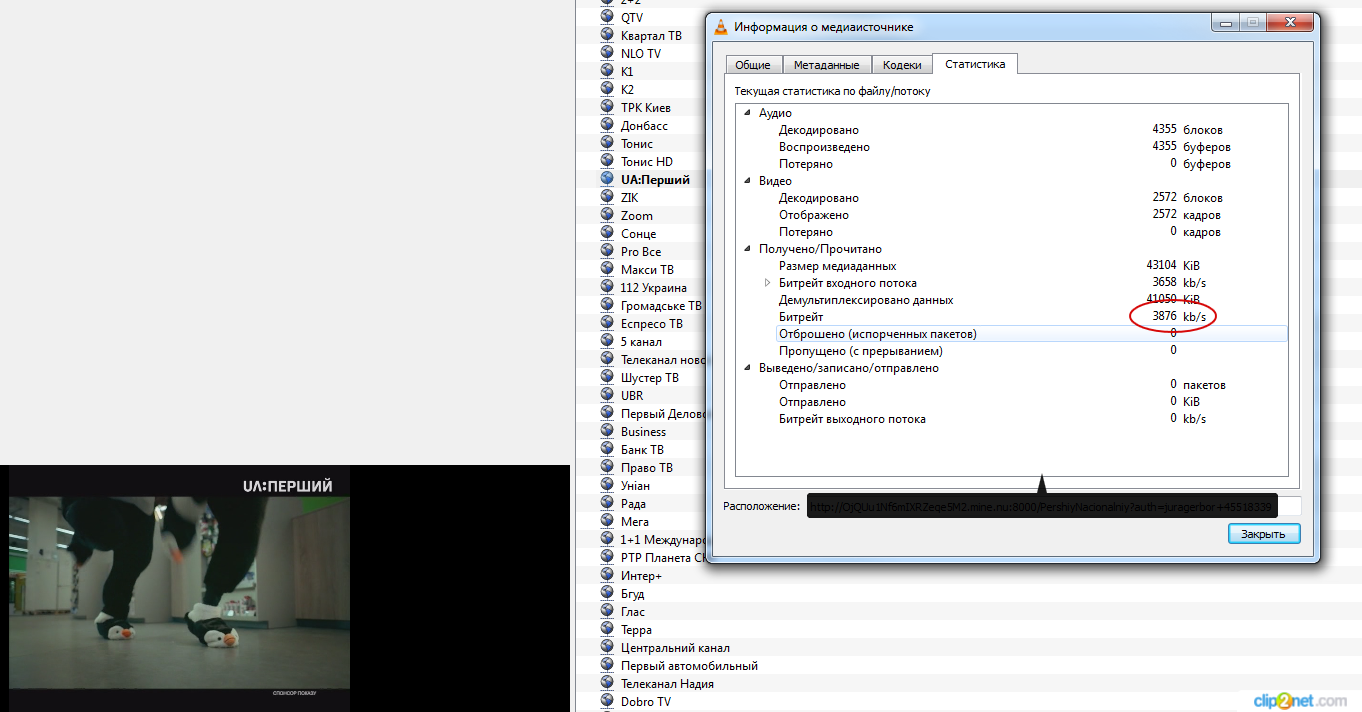This screenshot has height=712, width=1362.
Task: Collapse the Видео statistics section
Action: pos(747,181)
